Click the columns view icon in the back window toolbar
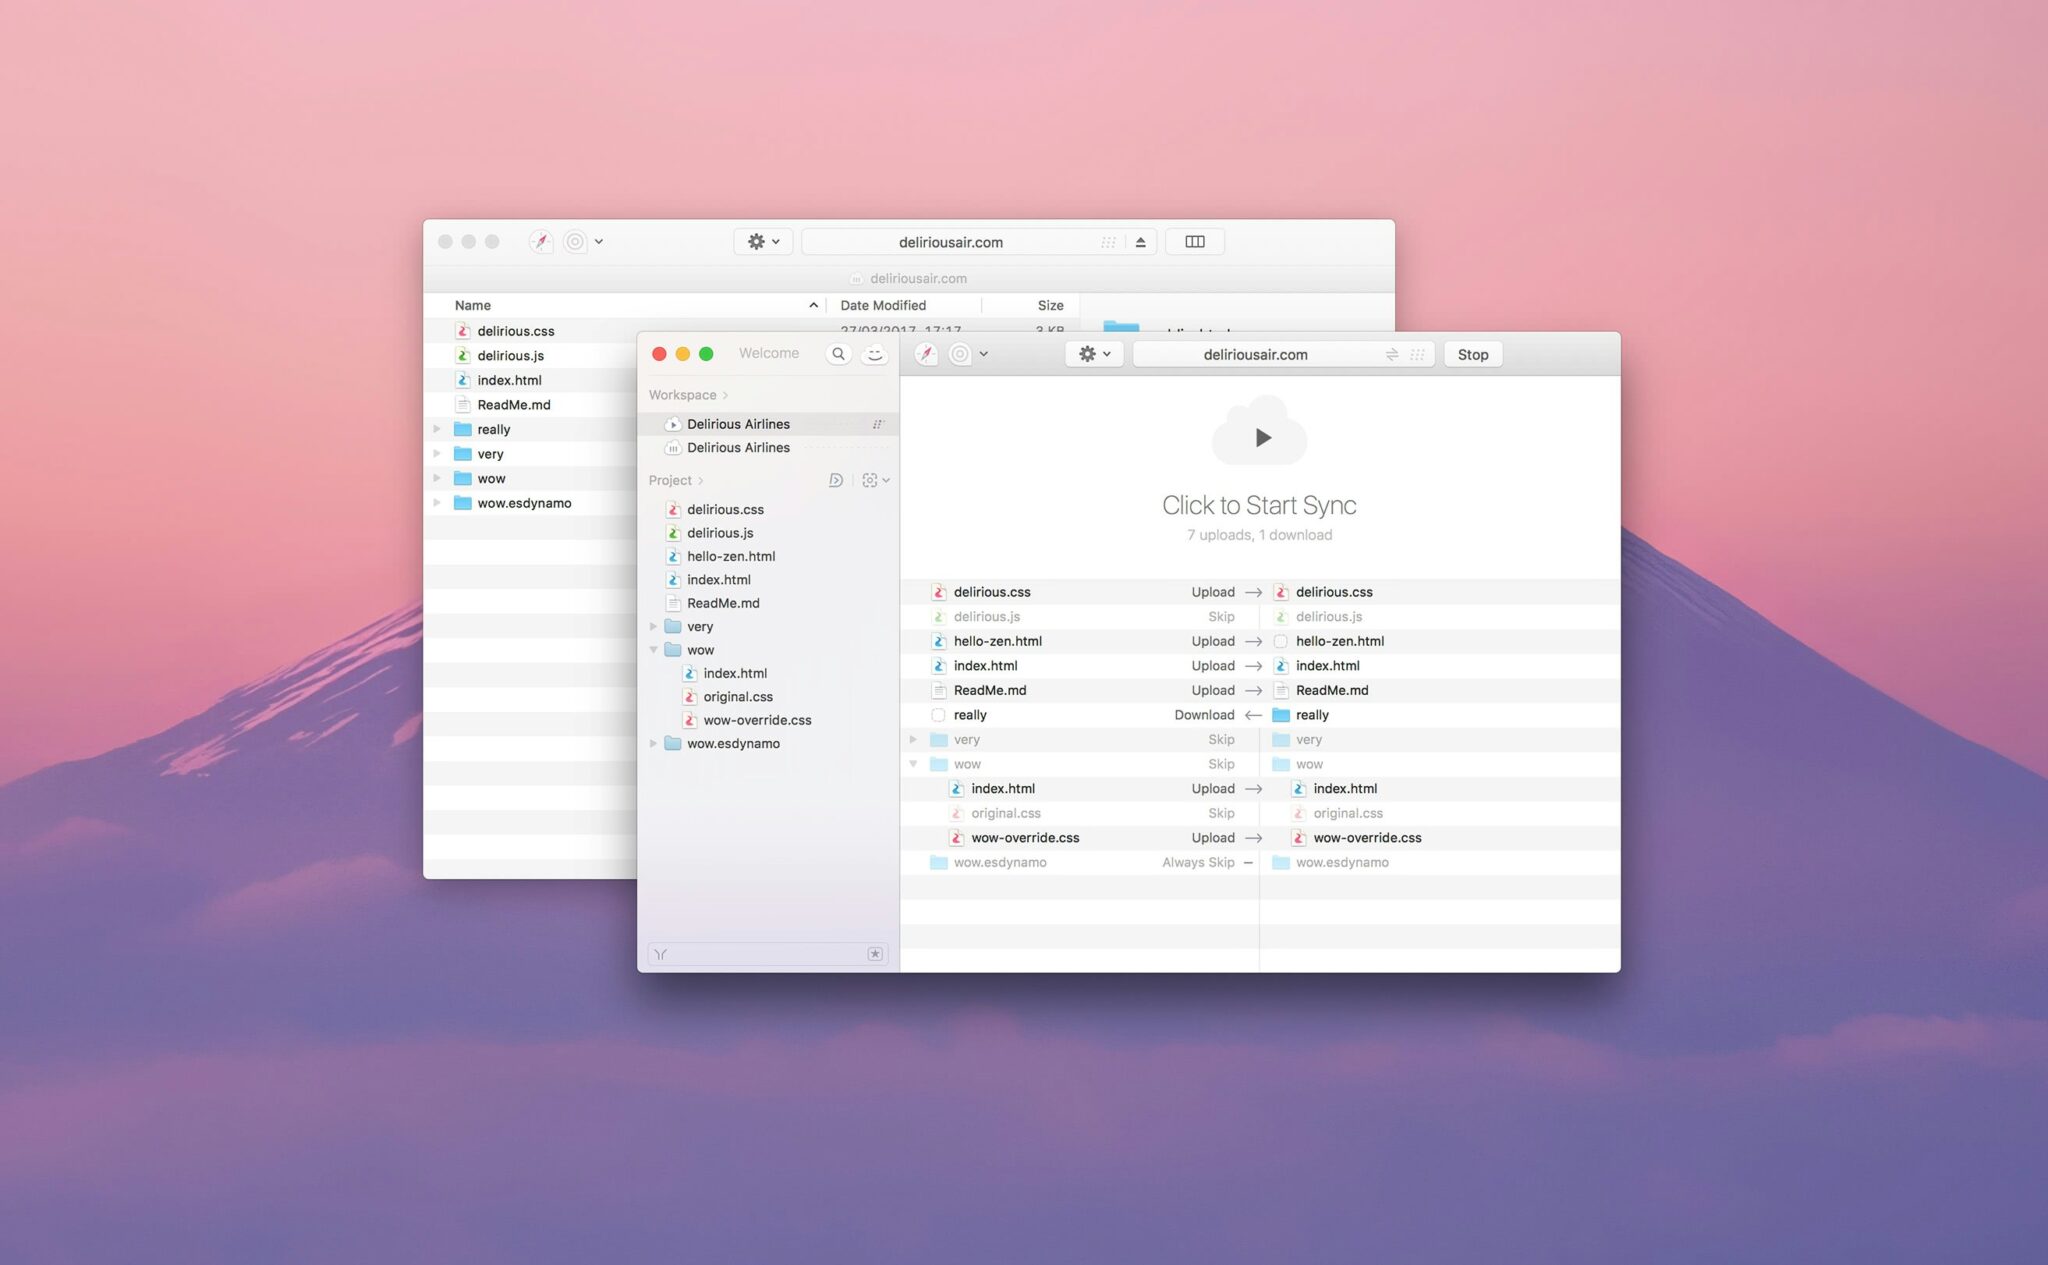 click(x=1194, y=241)
